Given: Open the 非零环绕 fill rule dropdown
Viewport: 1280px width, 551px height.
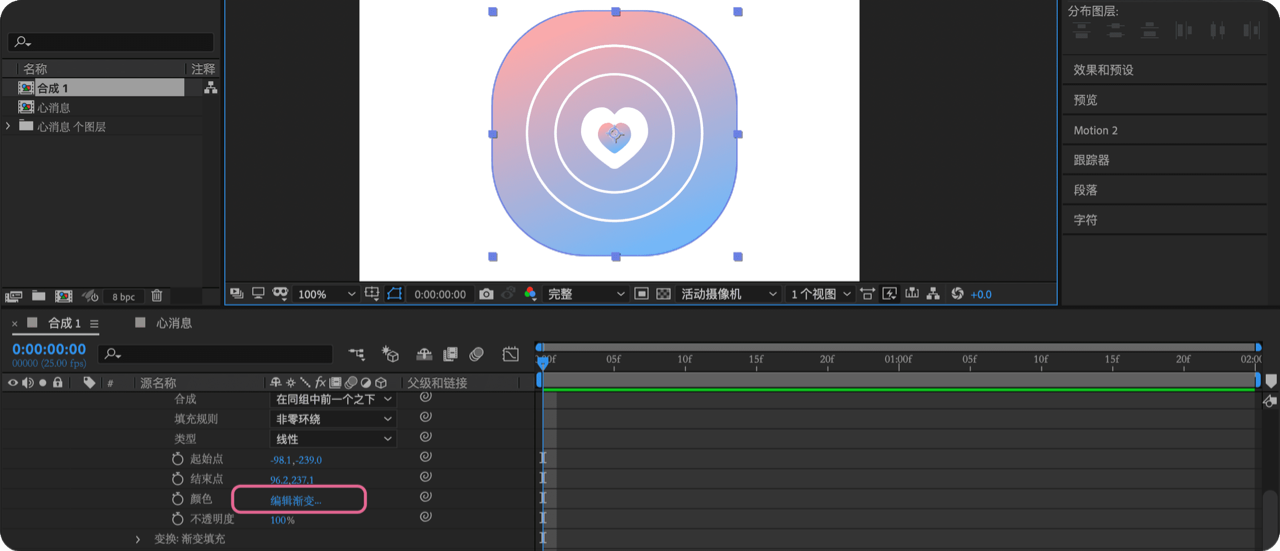Looking at the screenshot, I should [333, 419].
